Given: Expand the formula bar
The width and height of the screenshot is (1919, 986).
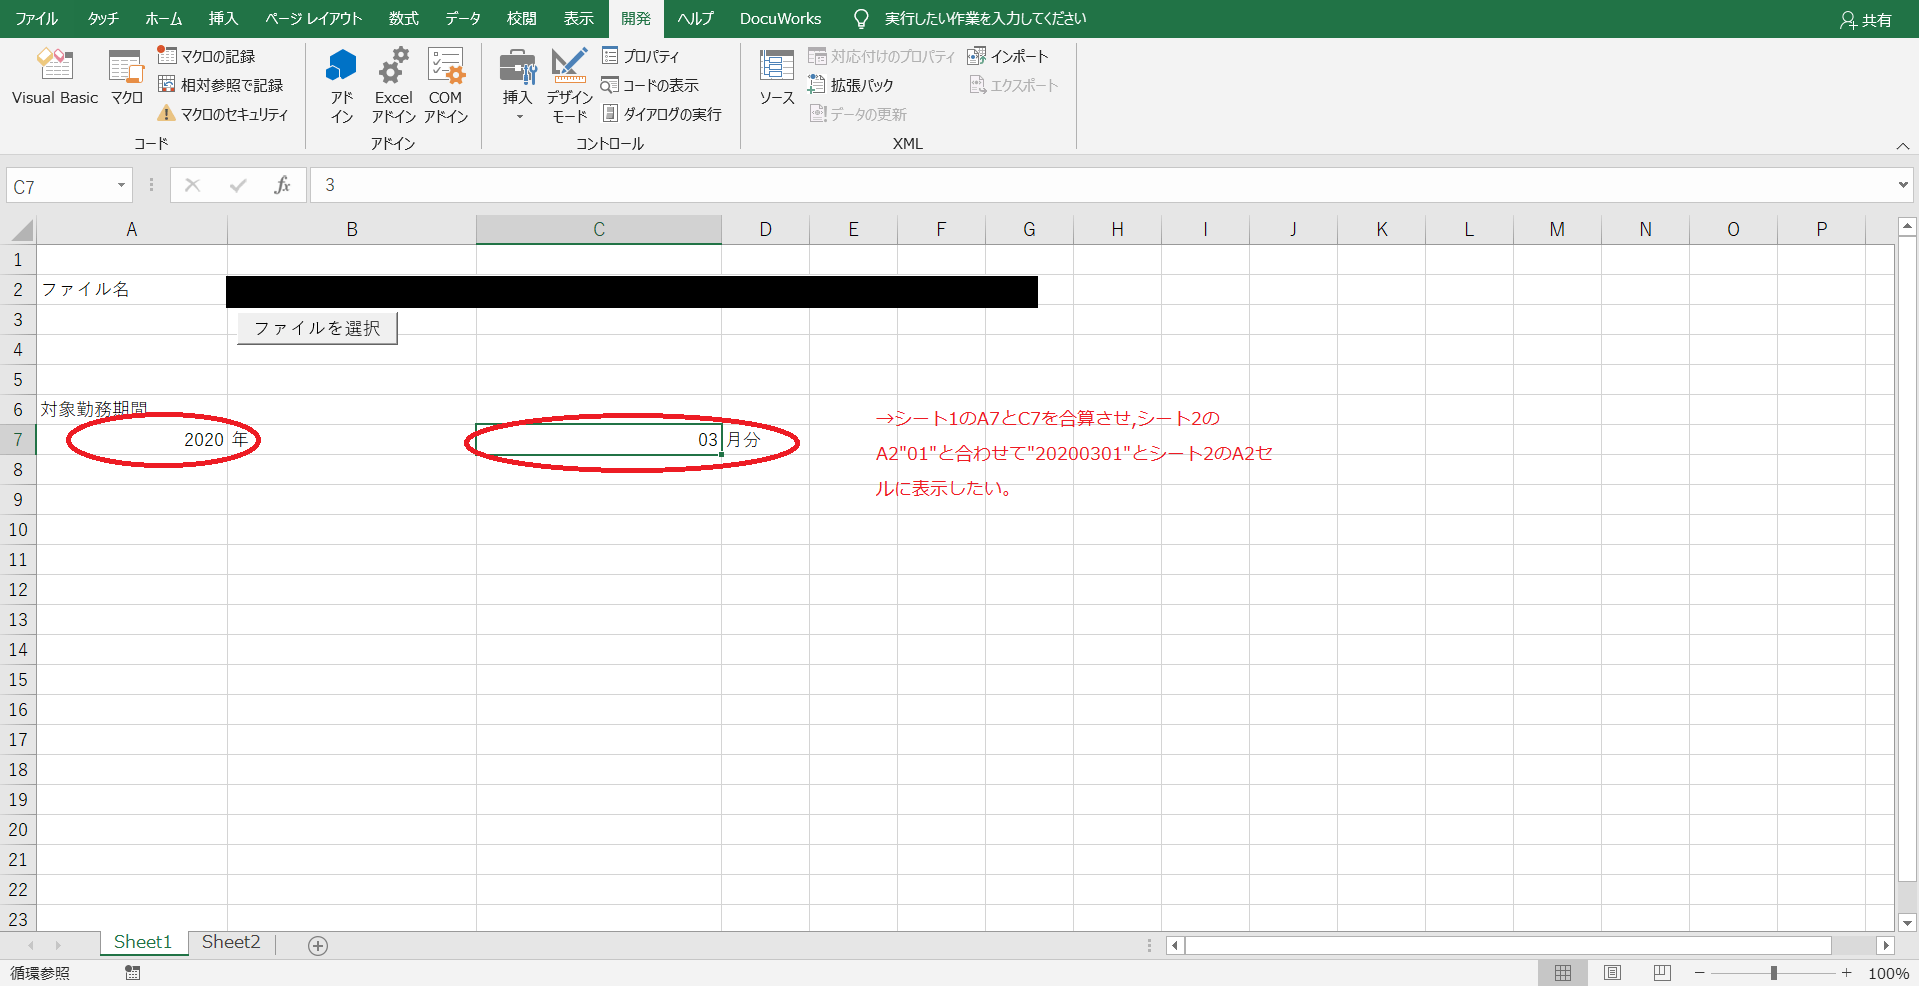Looking at the screenshot, I should tap(1903, 185).
